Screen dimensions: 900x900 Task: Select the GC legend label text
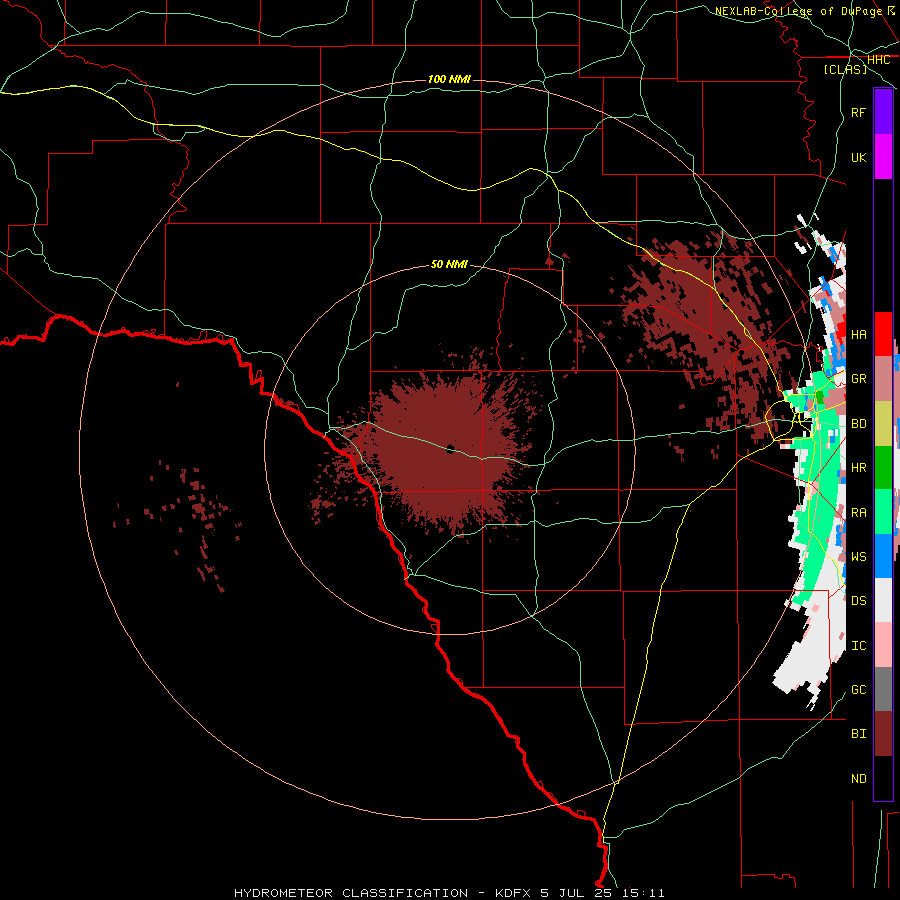pyautogui.click(x=858, y=689)
